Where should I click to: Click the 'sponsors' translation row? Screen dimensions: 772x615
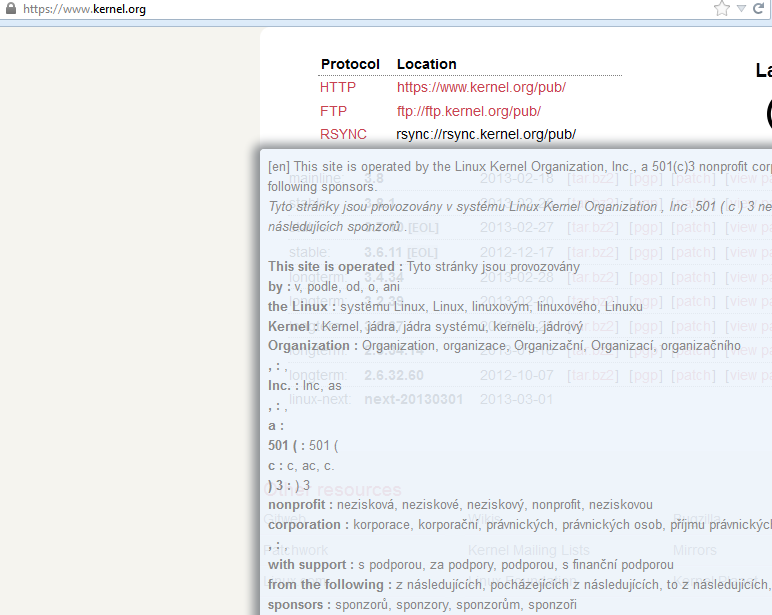(x=422, y=605)
